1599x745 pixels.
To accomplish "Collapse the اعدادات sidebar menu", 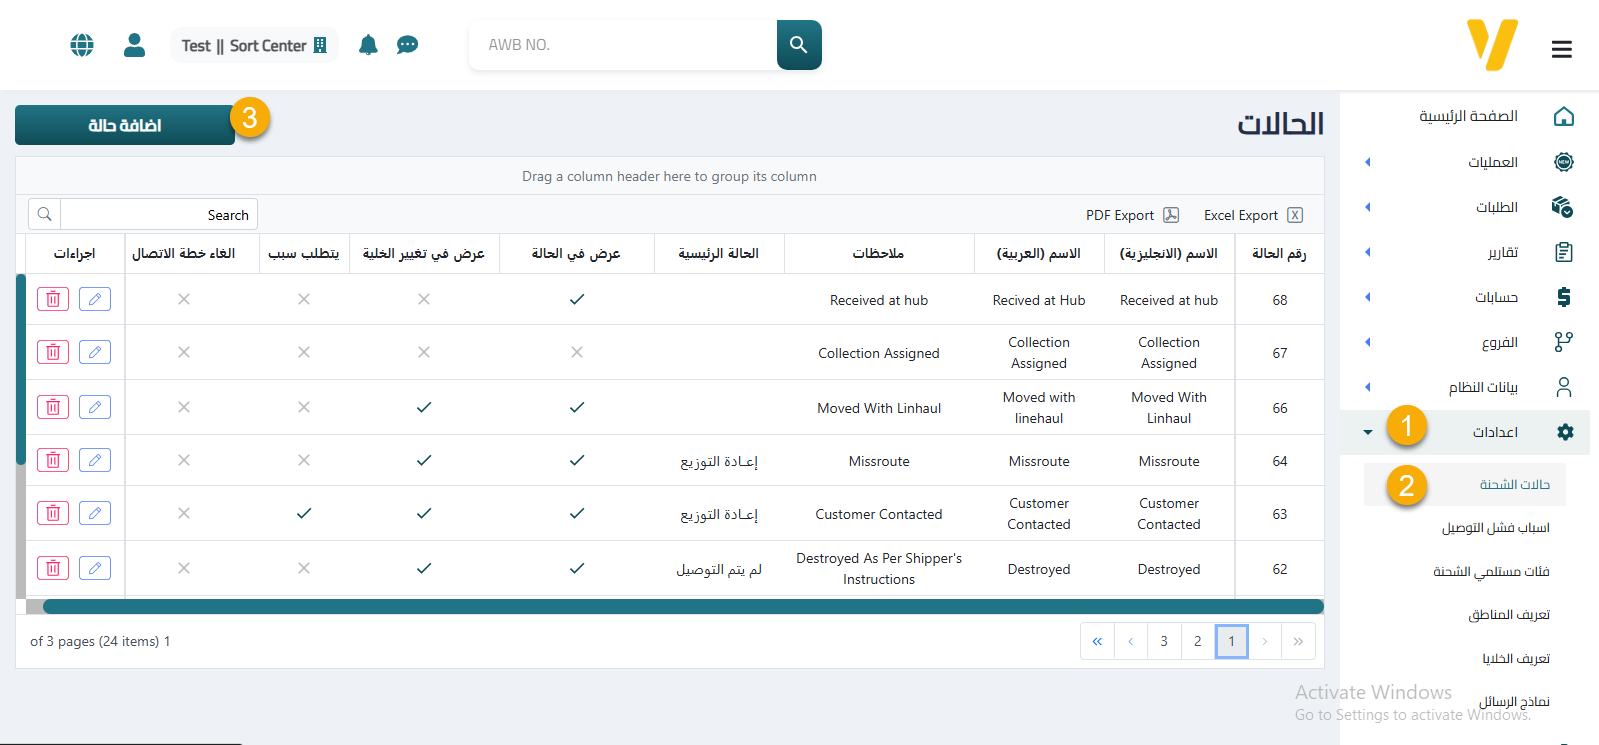I will (1367, 432).
